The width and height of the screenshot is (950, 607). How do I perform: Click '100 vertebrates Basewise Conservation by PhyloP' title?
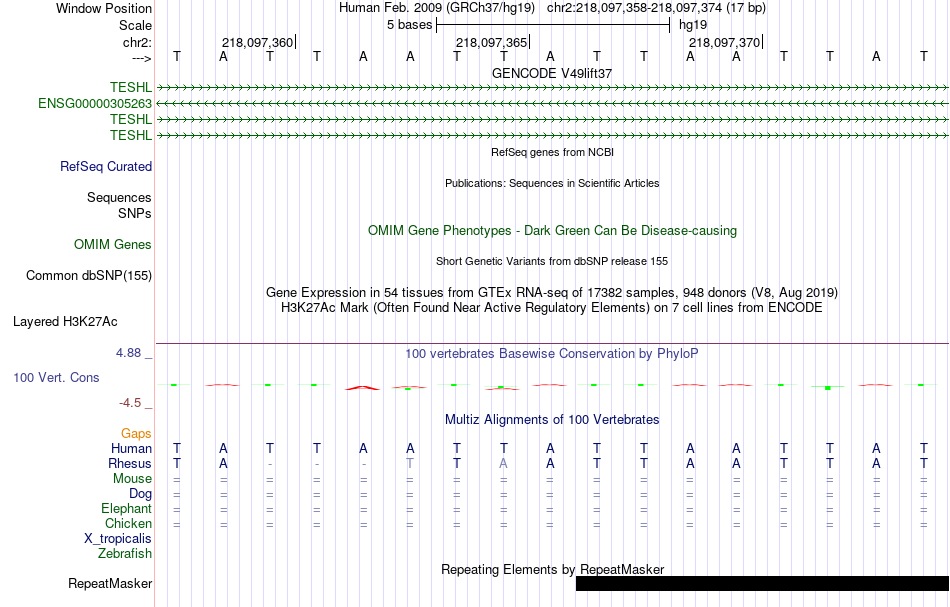[x=552, y=354]
